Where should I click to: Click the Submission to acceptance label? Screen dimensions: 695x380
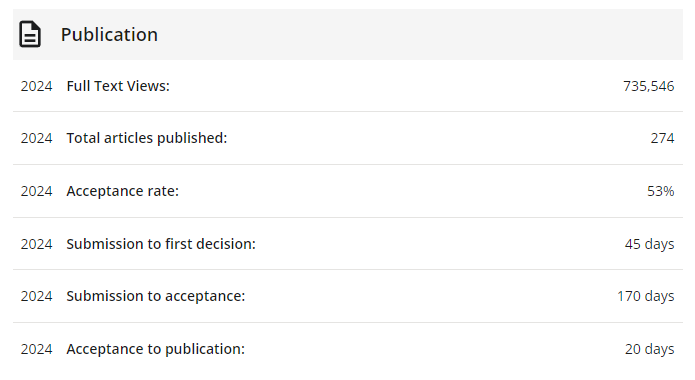[156, 296]
